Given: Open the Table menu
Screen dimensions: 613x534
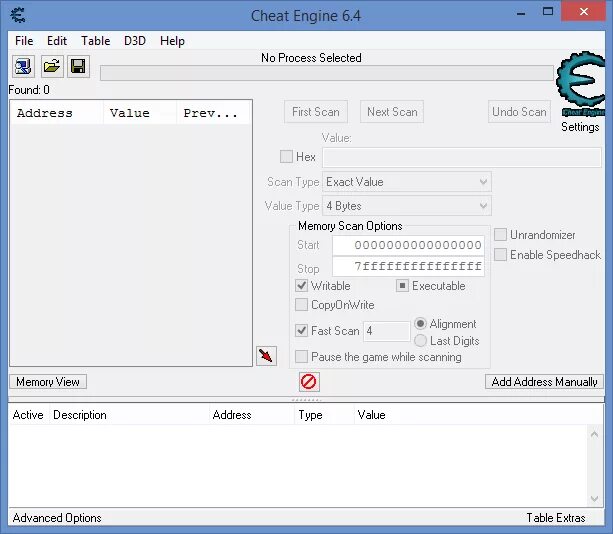Looking at the screenshot, I should click(x=95, y=41).
